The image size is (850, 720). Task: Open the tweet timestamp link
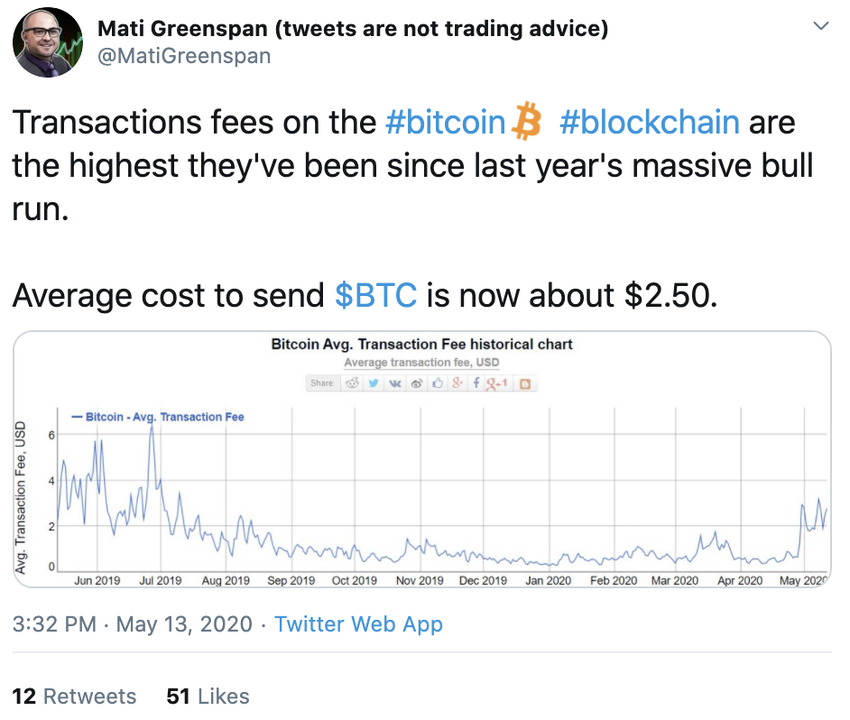[x=131, y=625]
